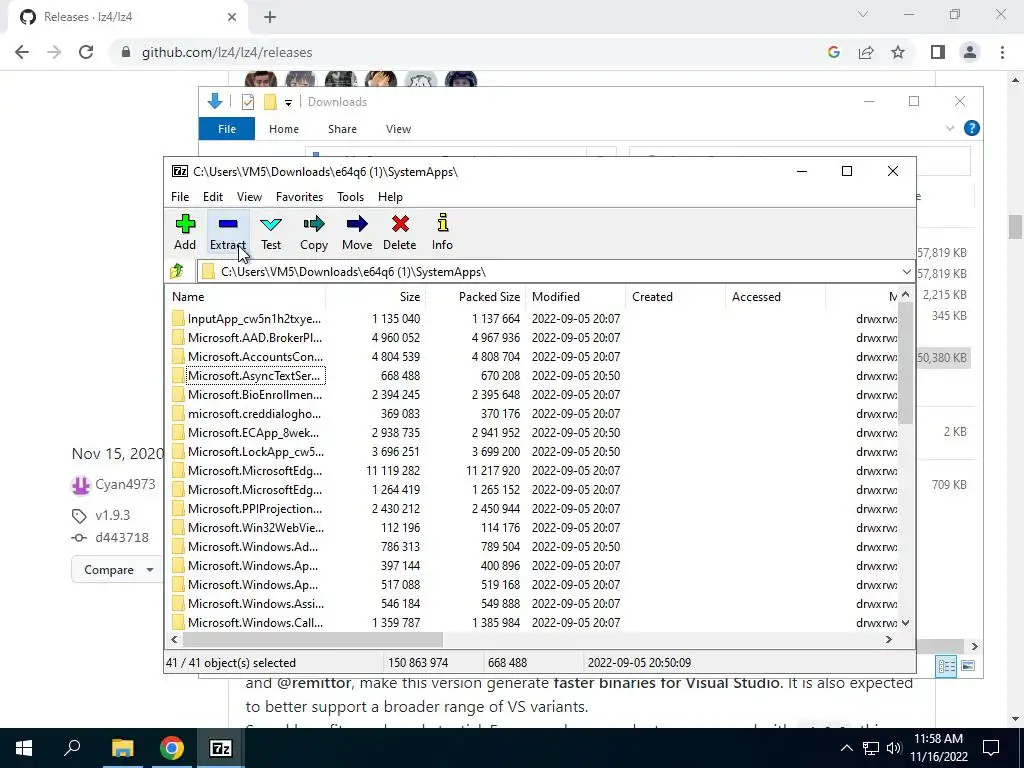Open File Explorer from the taskbar
Screen dimensions: 1024x768
click(122, 748)
